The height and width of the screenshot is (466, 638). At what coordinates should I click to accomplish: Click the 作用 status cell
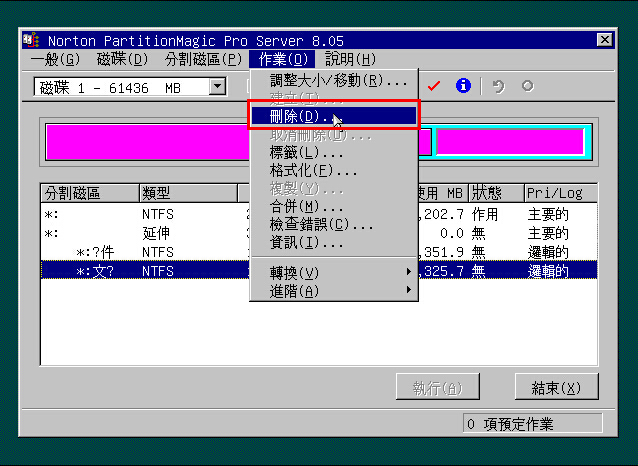pyautogui.click(x=485, y=214)
